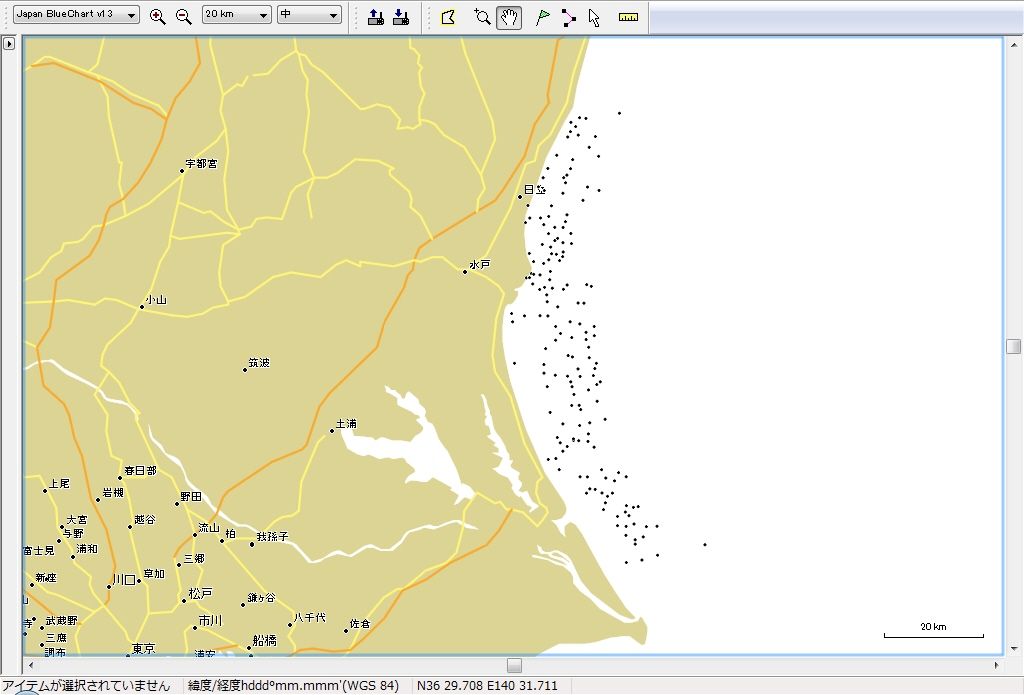Click the receive from device icon
Viewport: 1024px width, 695px height.
coord(401,17)
